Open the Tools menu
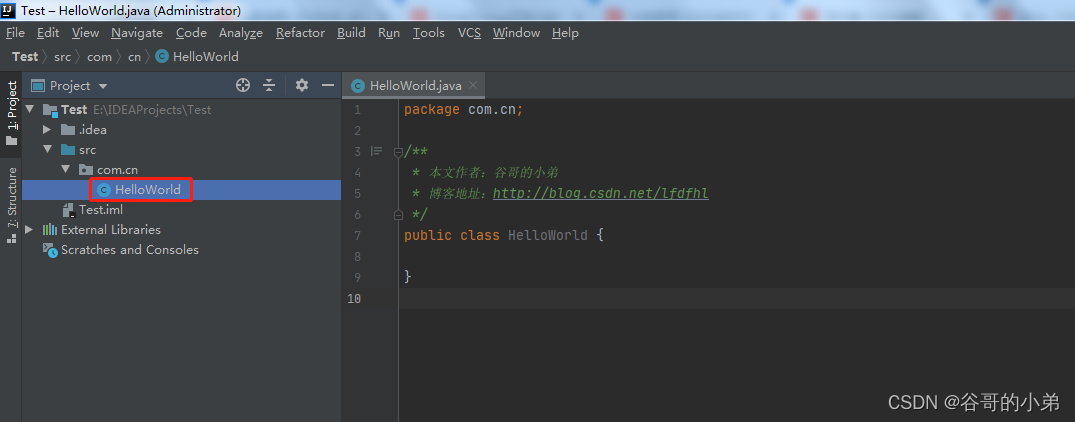This screenshot has width=1075, height=422. point(428,33)
